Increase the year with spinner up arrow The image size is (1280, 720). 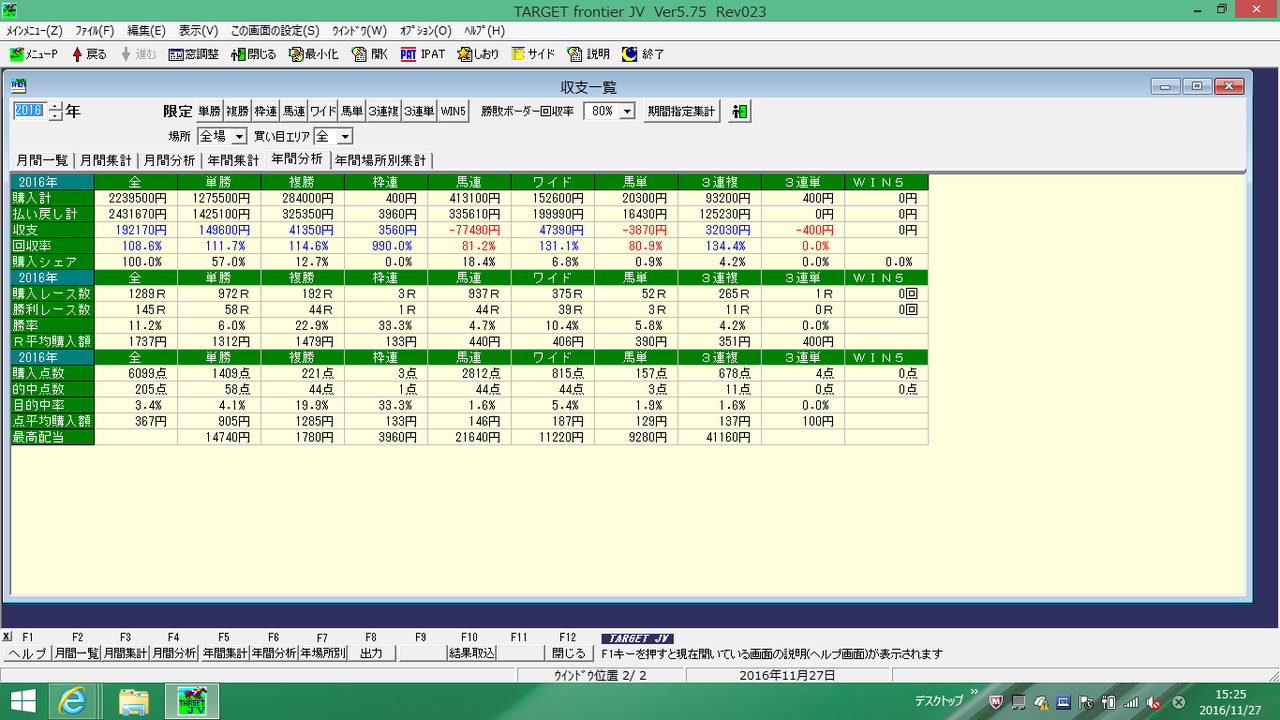click(55, 107)
